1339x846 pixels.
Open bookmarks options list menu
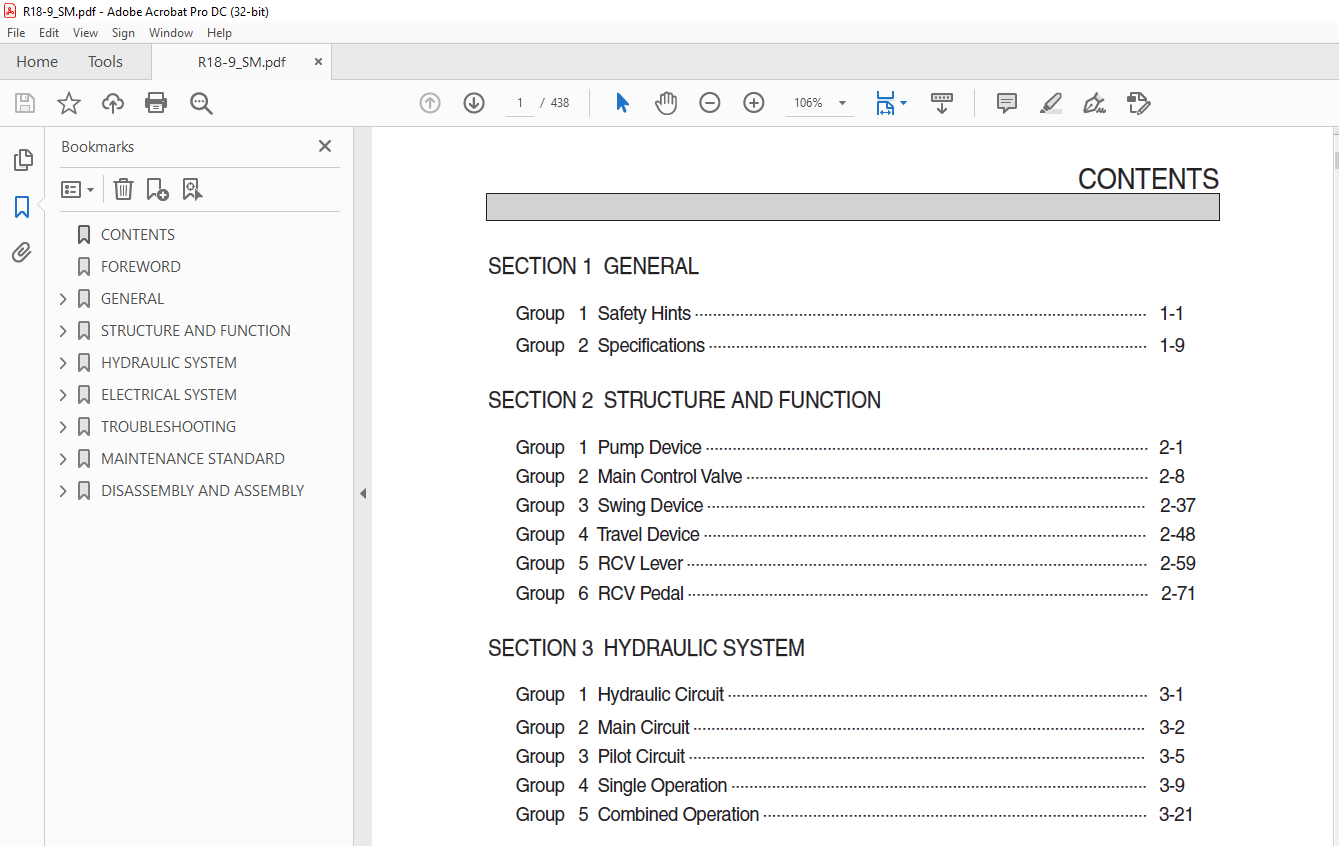tap(77, 189)
